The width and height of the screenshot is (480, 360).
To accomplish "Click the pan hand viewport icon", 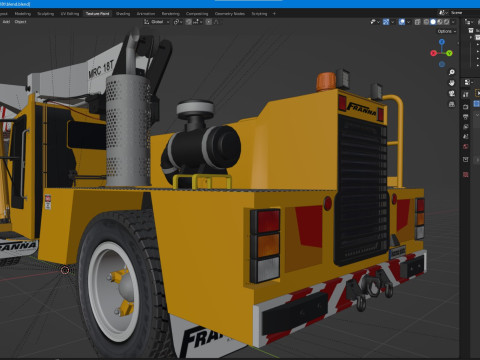I will [452, 83].
